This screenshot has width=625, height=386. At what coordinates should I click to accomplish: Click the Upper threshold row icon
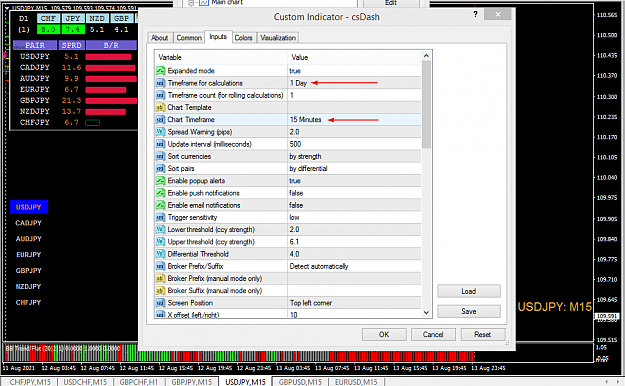point(160,242)
